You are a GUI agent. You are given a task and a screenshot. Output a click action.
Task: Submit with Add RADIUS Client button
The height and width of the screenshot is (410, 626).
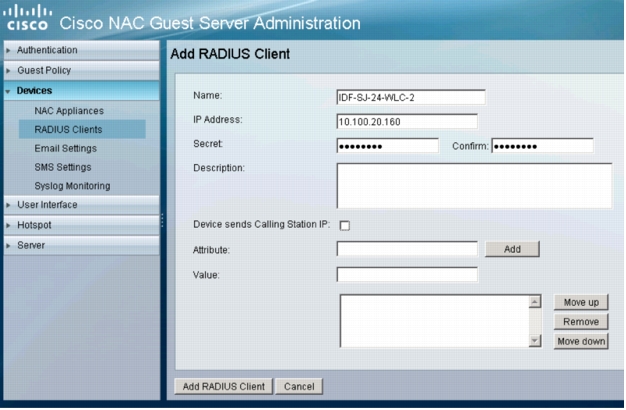(x=224, y=386)
